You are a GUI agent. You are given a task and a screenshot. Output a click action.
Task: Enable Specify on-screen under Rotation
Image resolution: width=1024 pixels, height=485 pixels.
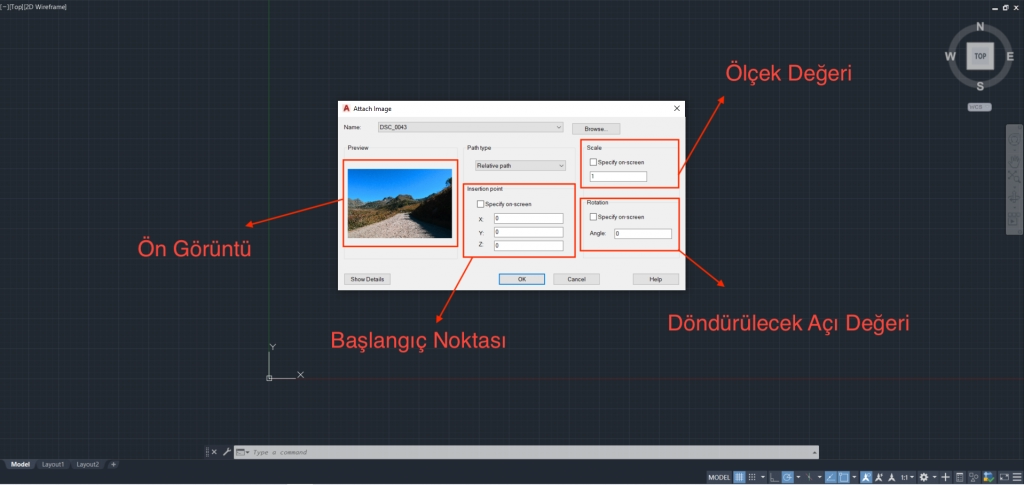point(593,217)
